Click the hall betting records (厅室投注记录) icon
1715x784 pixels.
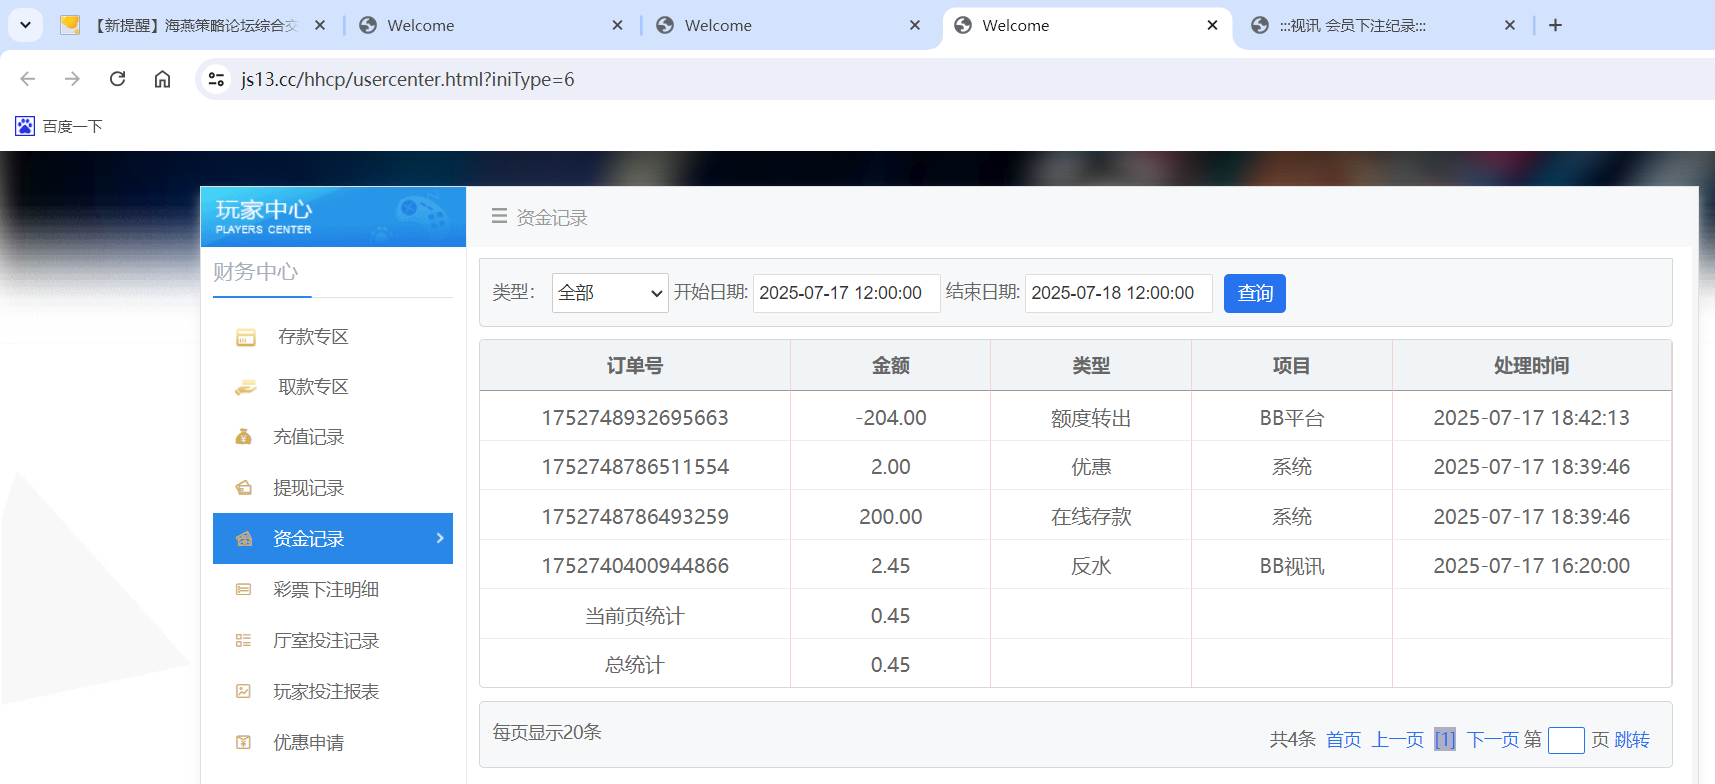tap(243, 641)
